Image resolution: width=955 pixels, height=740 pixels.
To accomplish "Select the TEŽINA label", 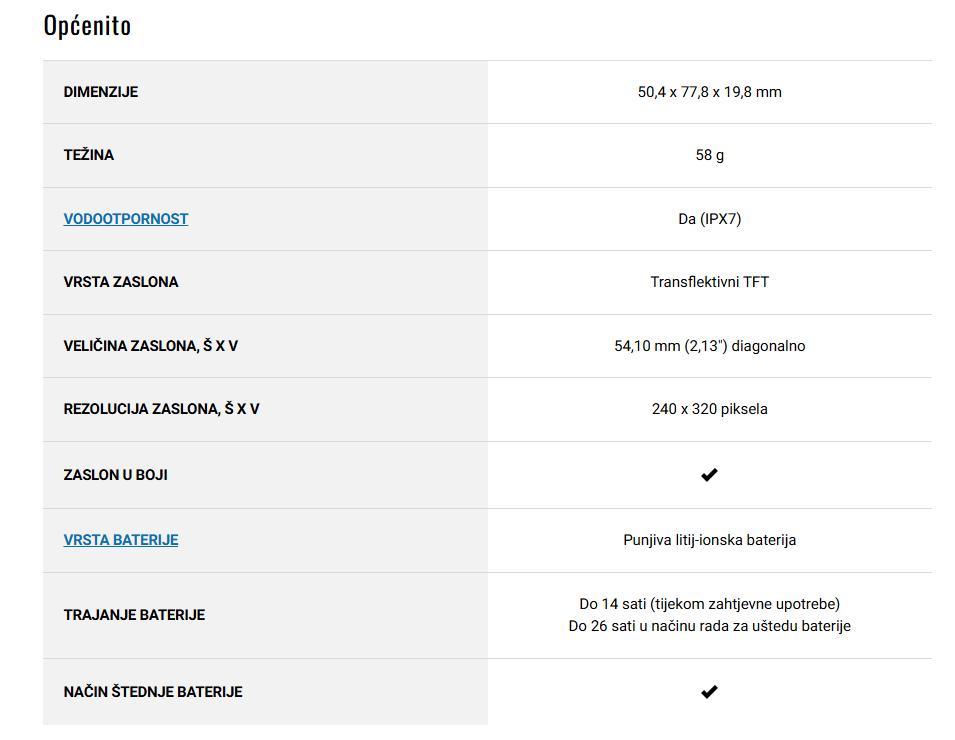I will pos(88,155).
